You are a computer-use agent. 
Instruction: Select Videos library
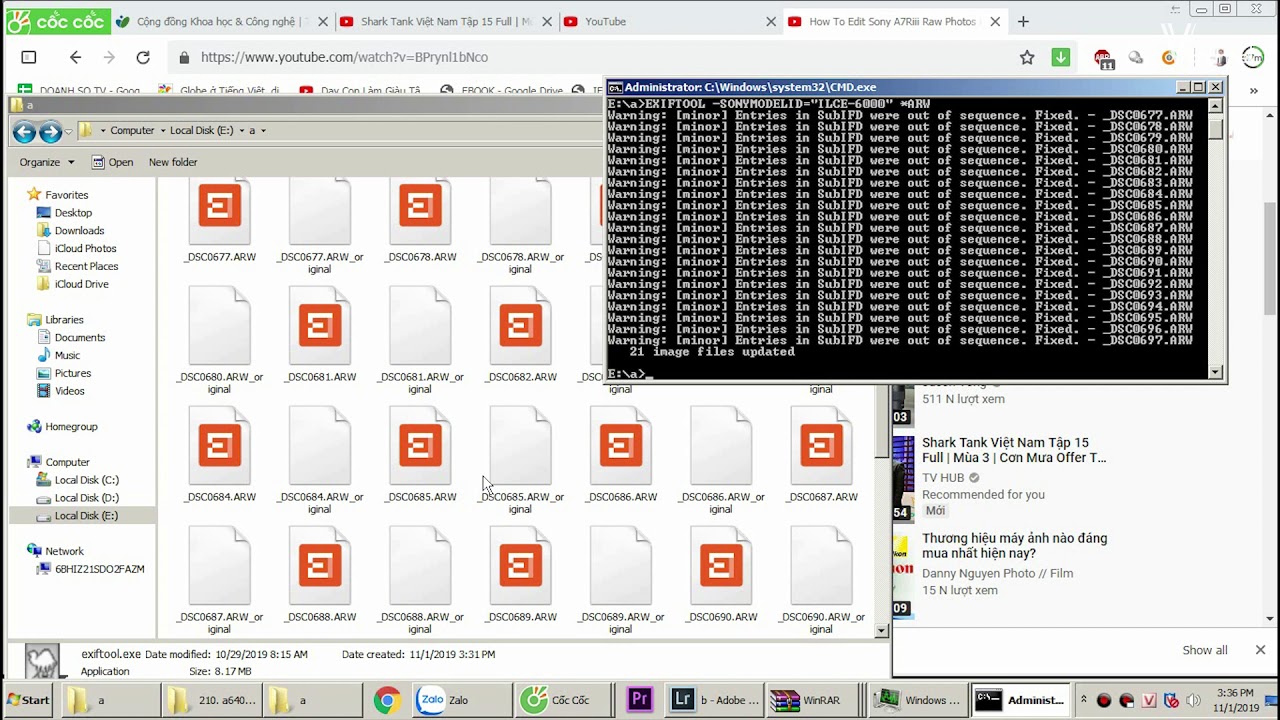[69, 391]
